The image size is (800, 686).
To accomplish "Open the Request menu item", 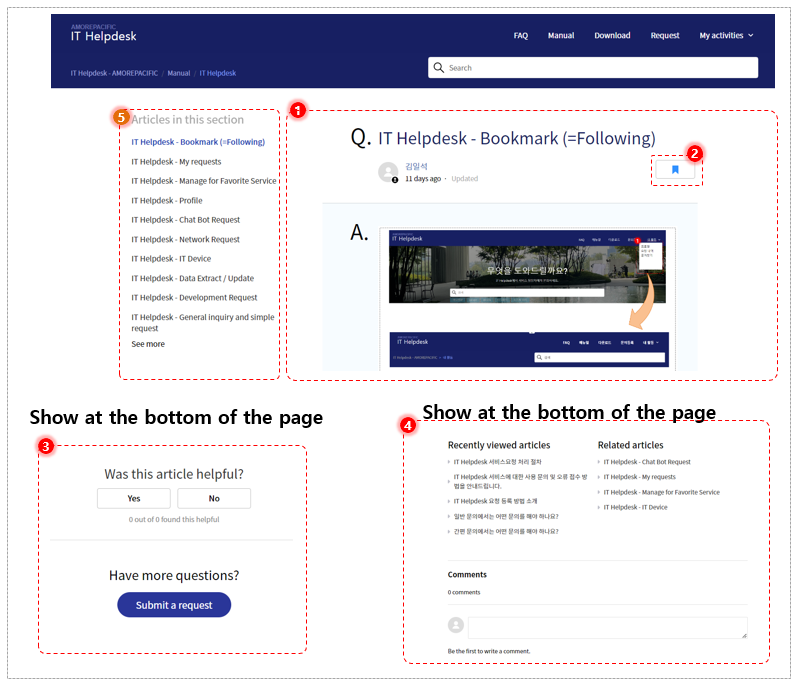I will tap(664, 35).
